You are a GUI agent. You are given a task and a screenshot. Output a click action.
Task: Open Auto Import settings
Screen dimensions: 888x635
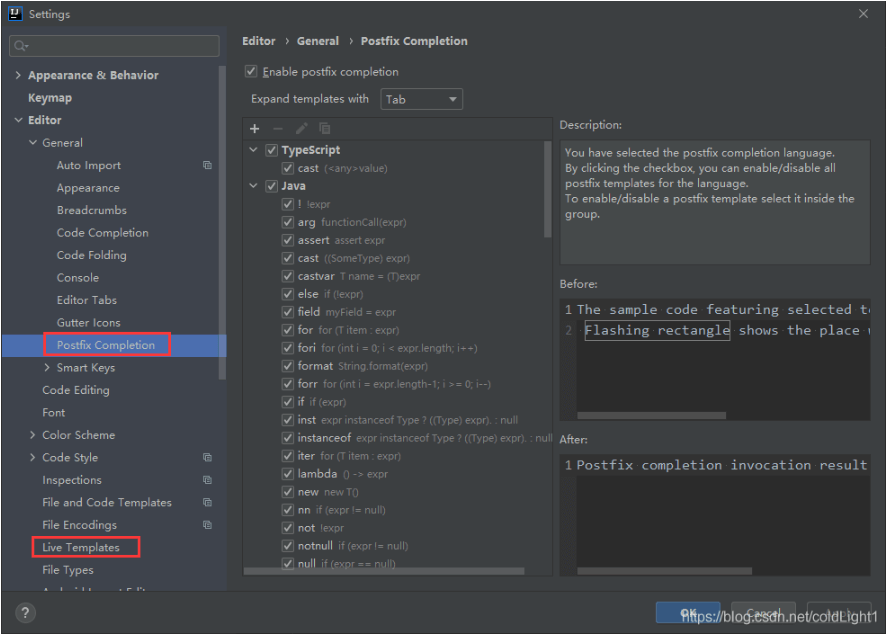(x=88, y=165)
